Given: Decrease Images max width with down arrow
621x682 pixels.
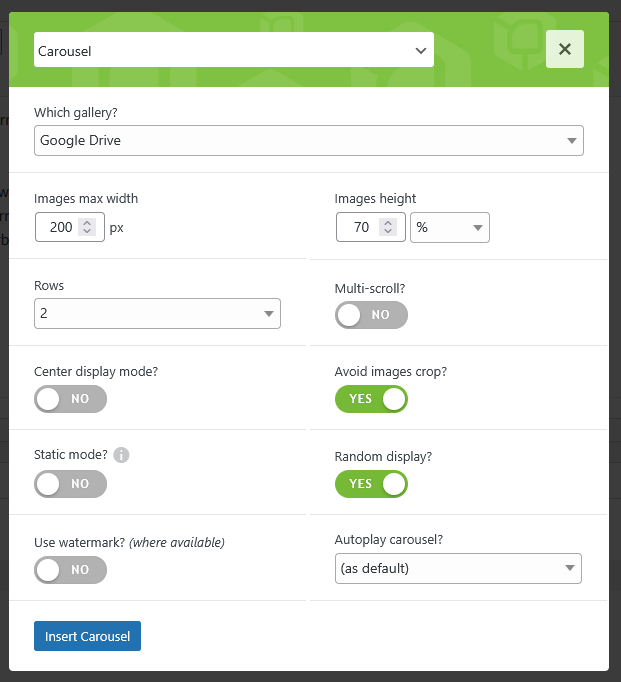Looking at the screenshot, I should [87, 233].
